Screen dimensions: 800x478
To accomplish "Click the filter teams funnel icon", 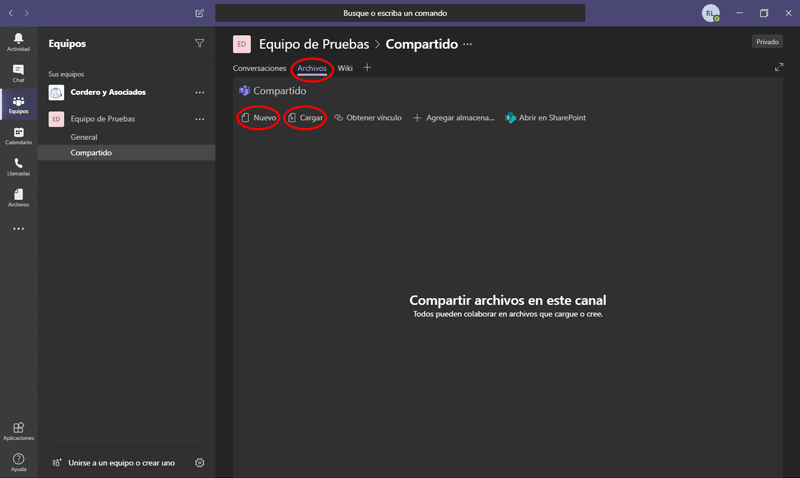I will [x=199, y=43].
